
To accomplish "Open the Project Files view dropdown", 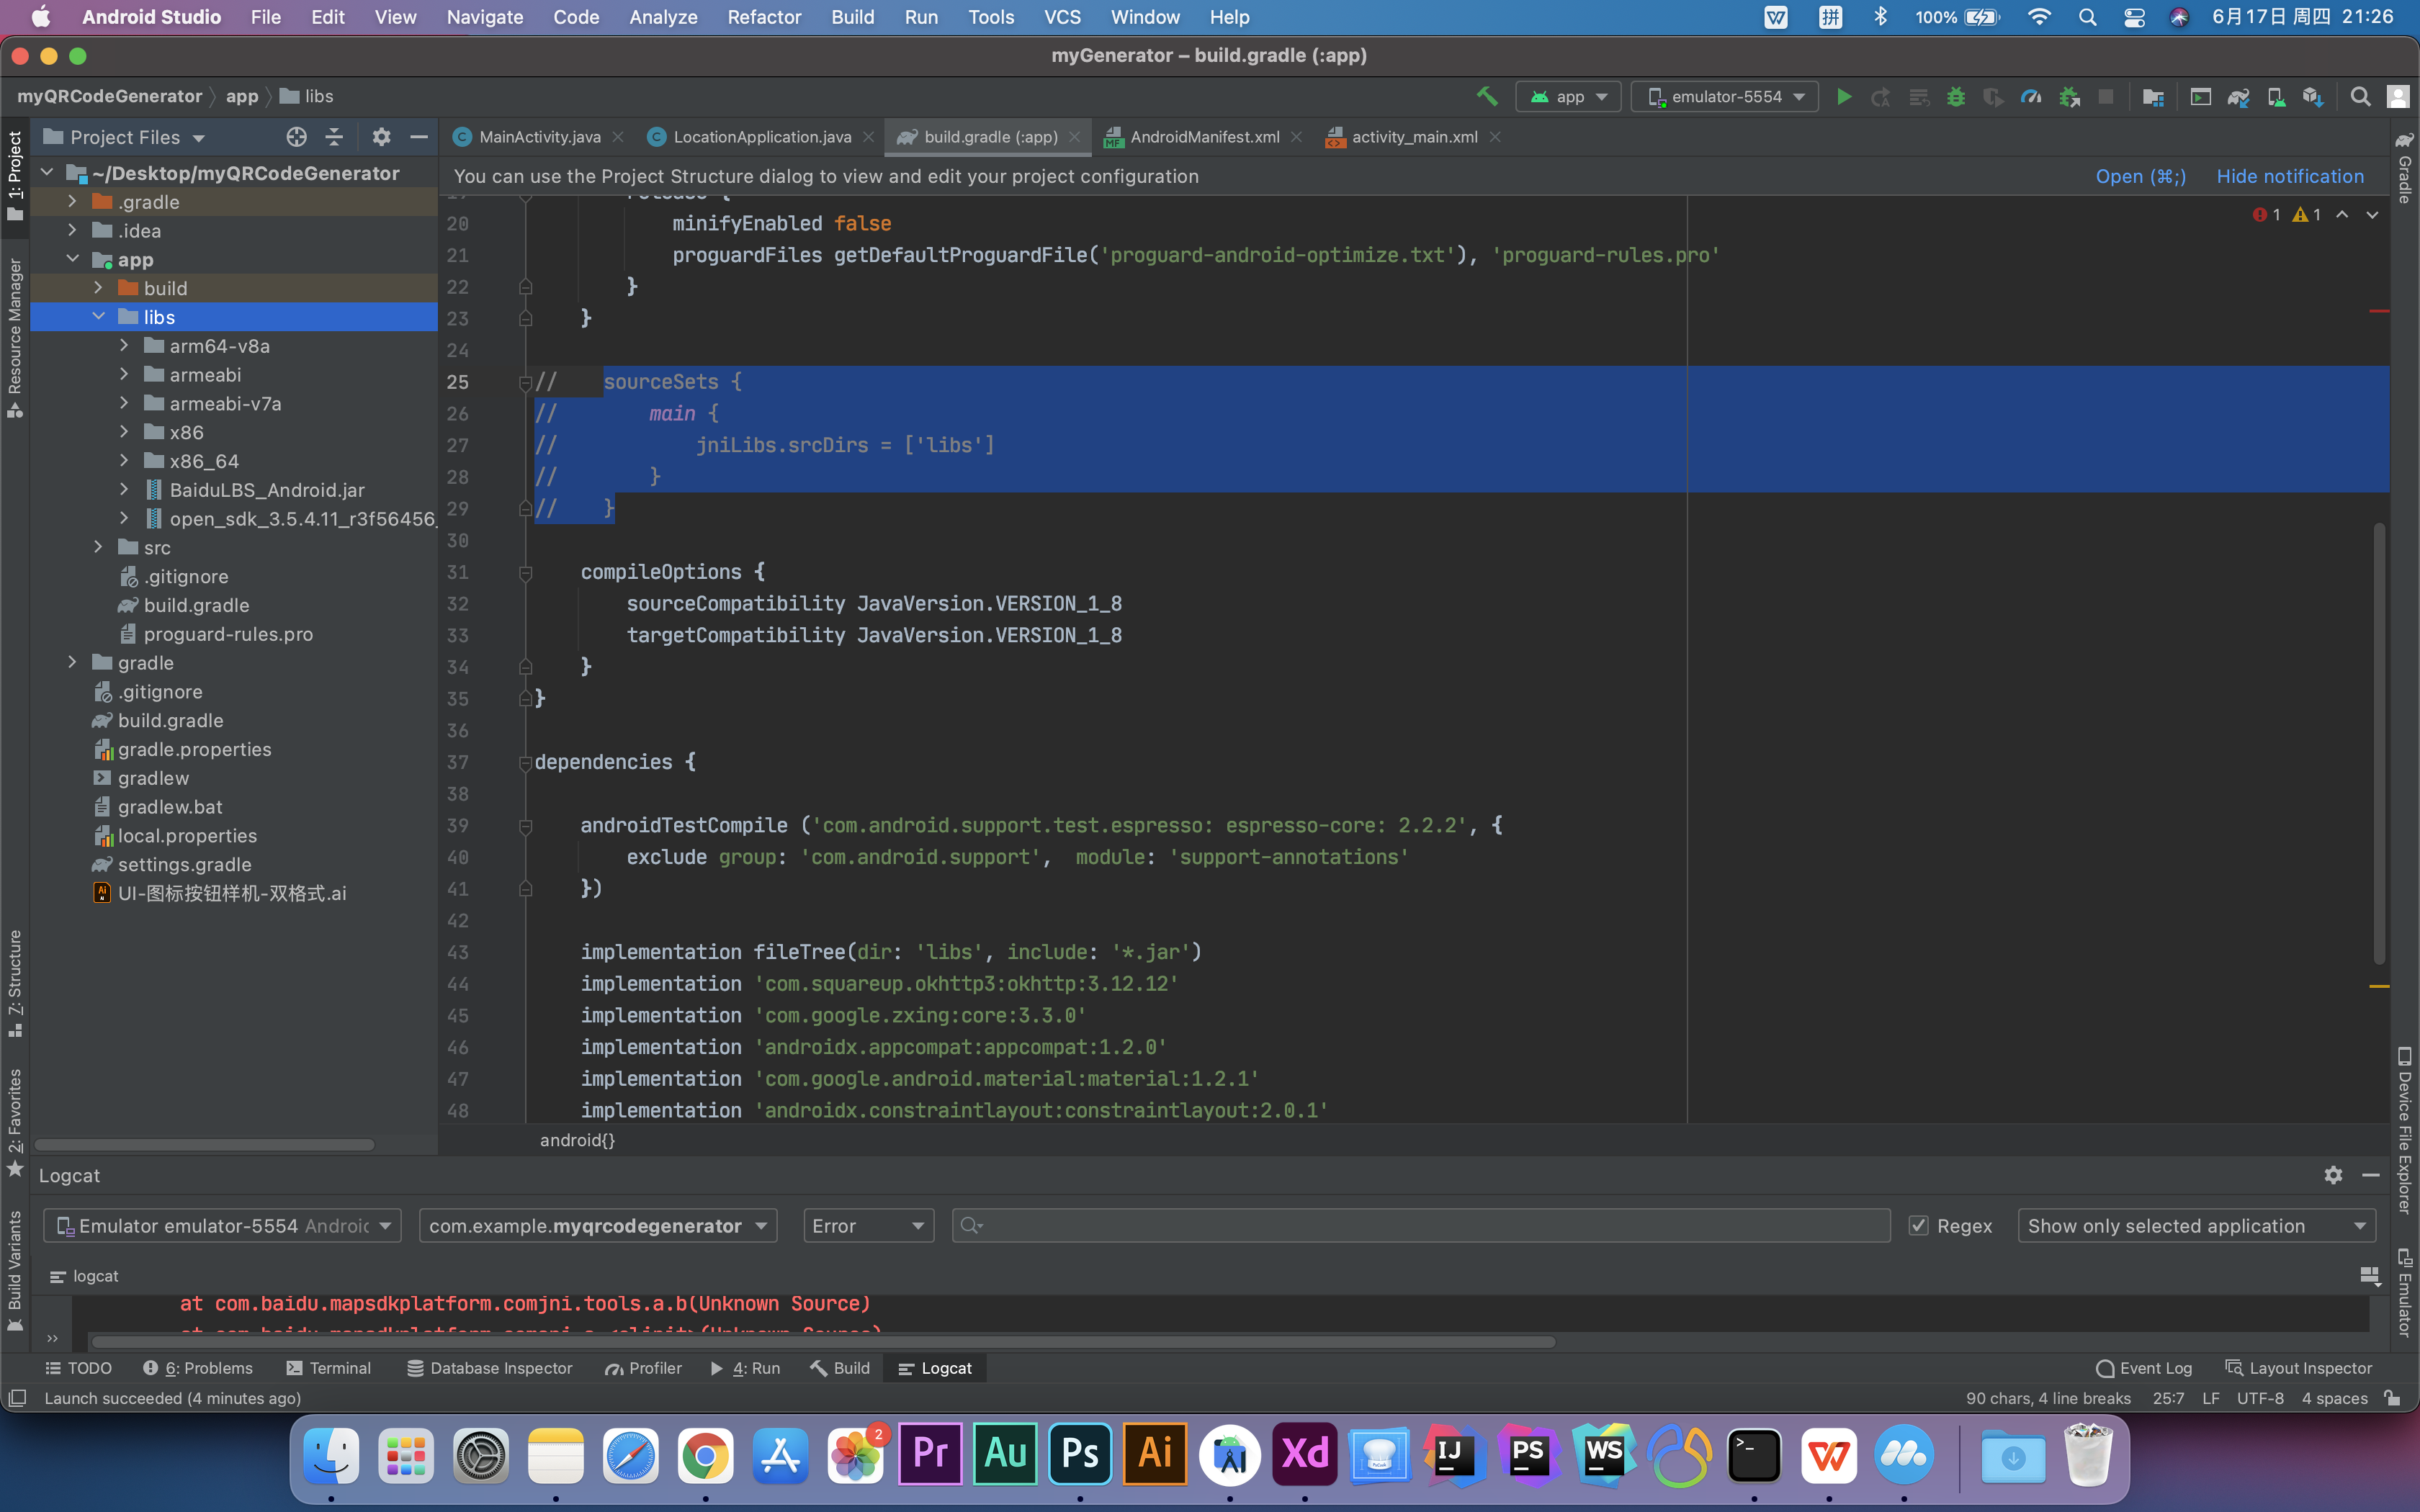I will tap(197, 137).
